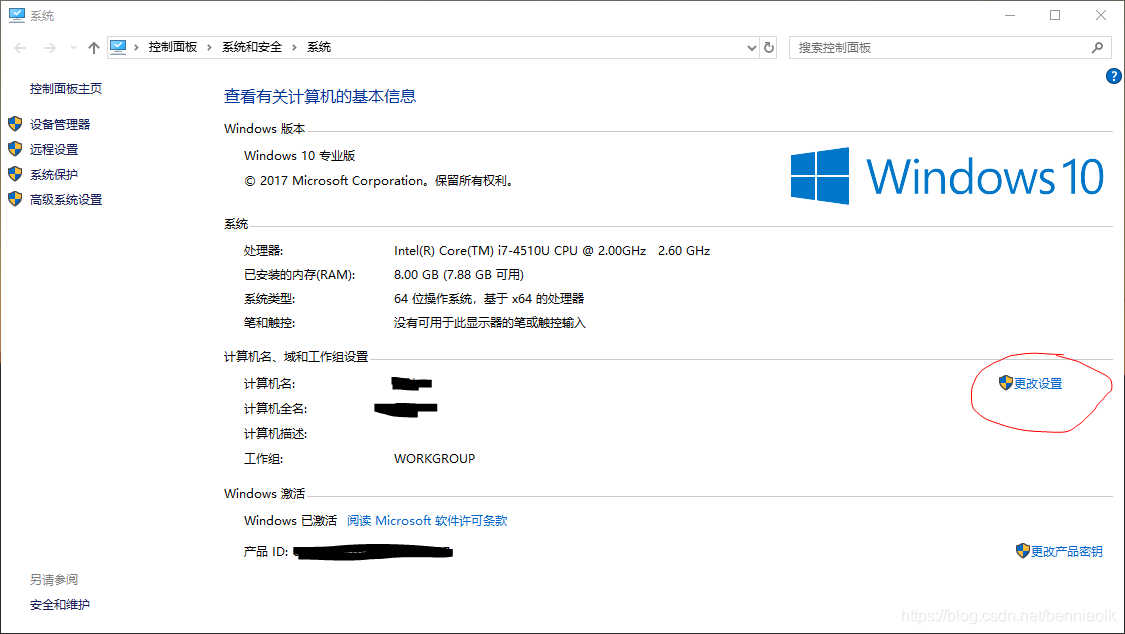
Task: Click the shield icon beside 更改设置
Action: click(x=1005, y=383)
